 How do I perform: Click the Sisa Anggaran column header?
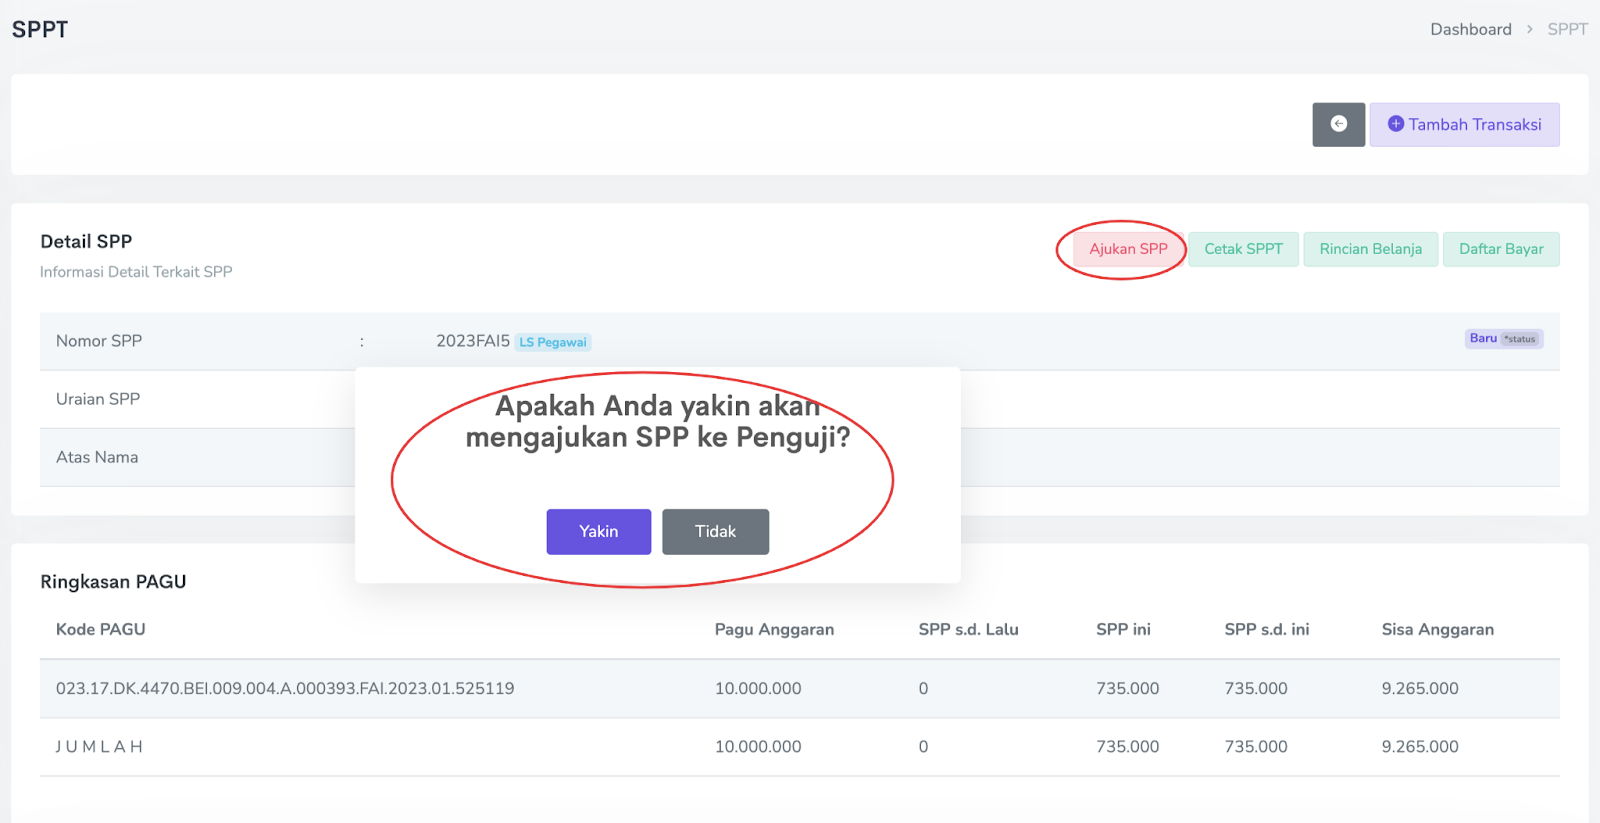pyautogui.click(x=1437, y=629)
